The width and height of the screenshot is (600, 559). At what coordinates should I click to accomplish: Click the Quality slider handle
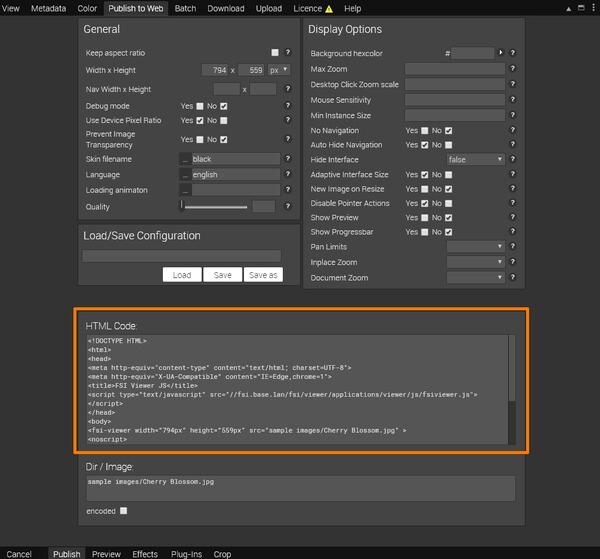coord(182,205)
